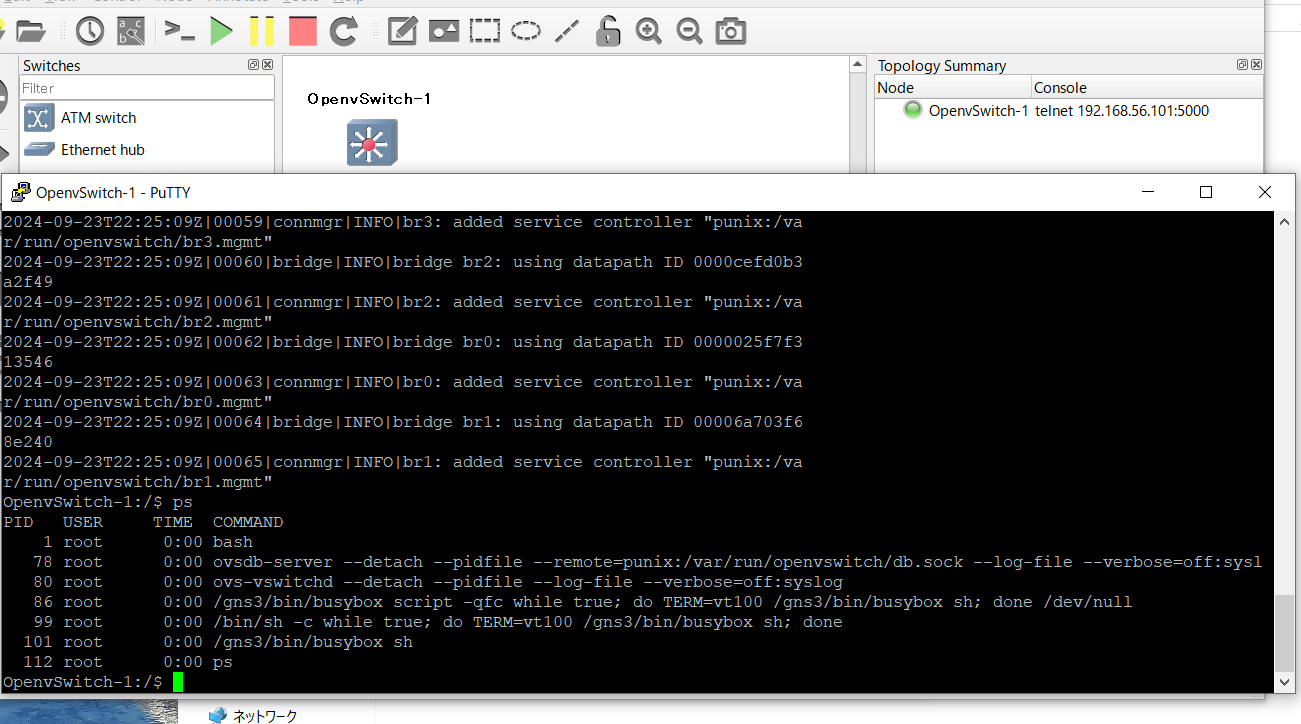Image resolution: width=1301 pixels, height=724 pixels.
Task: Select OpenvSwitch-1 in Topology Summary
Action: point(978,111)
